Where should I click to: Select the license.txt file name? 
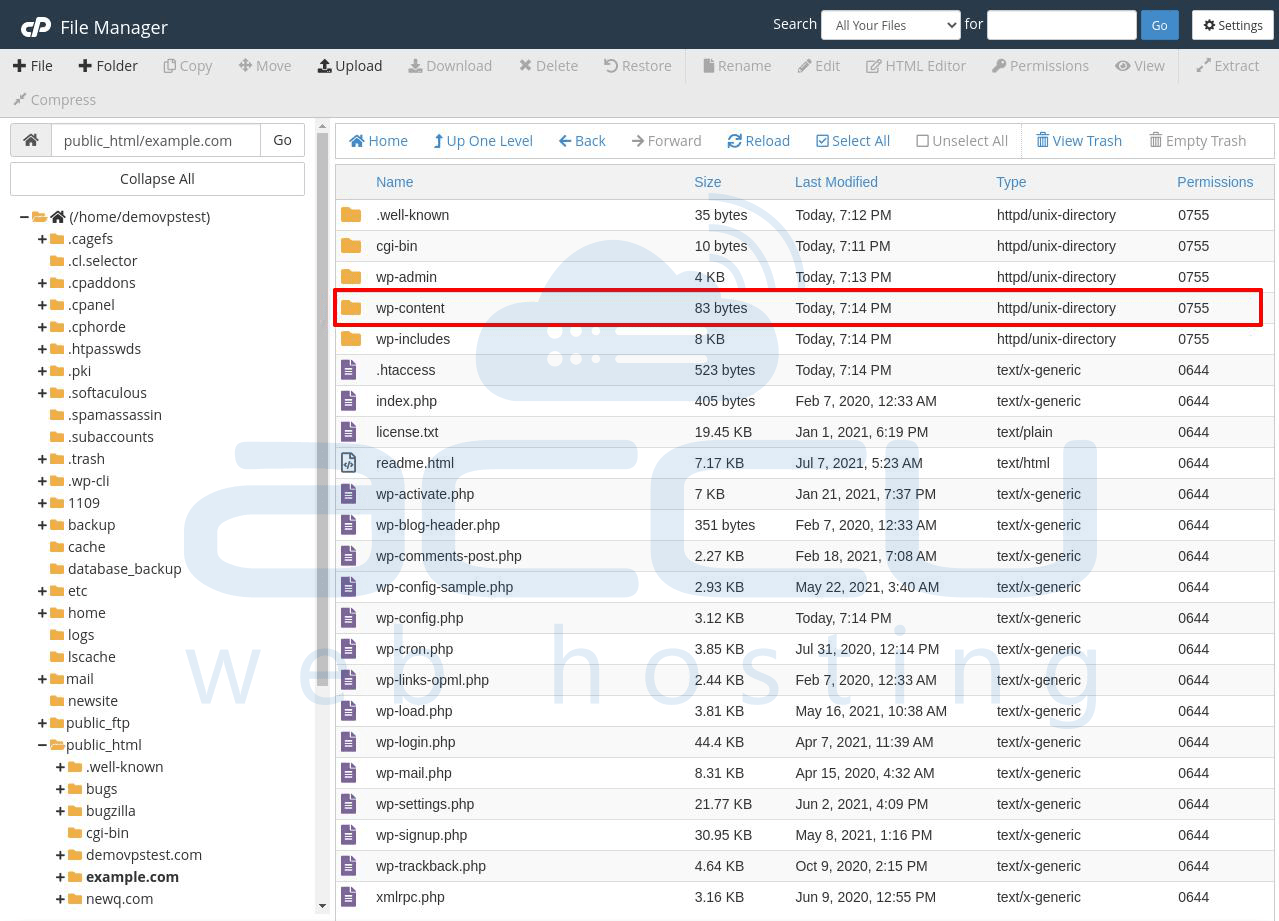(407, 432)
